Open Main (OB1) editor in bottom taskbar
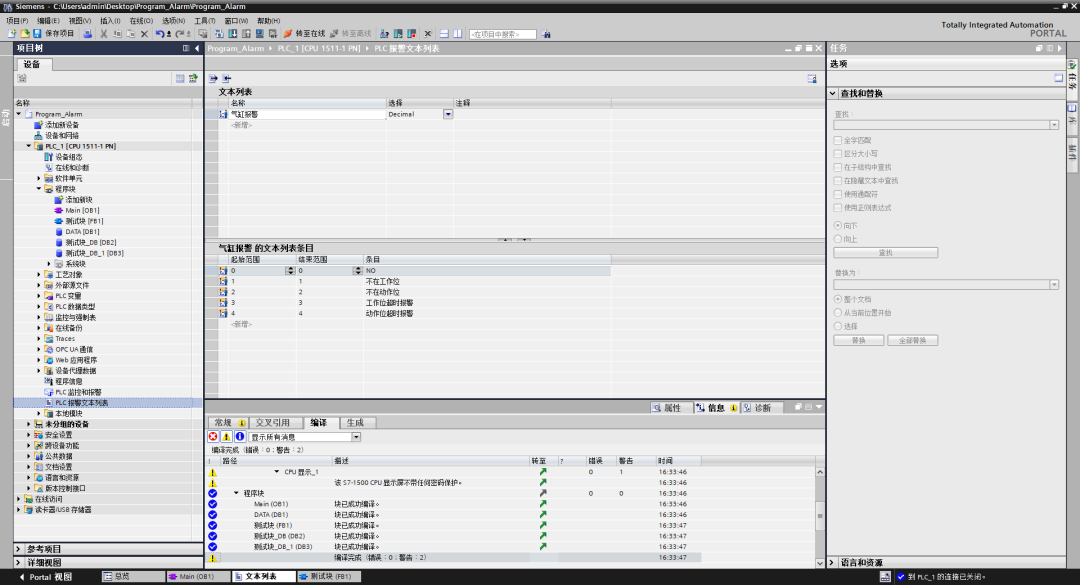The height and width of the screenshot is (585, 1080). (197, 577)
